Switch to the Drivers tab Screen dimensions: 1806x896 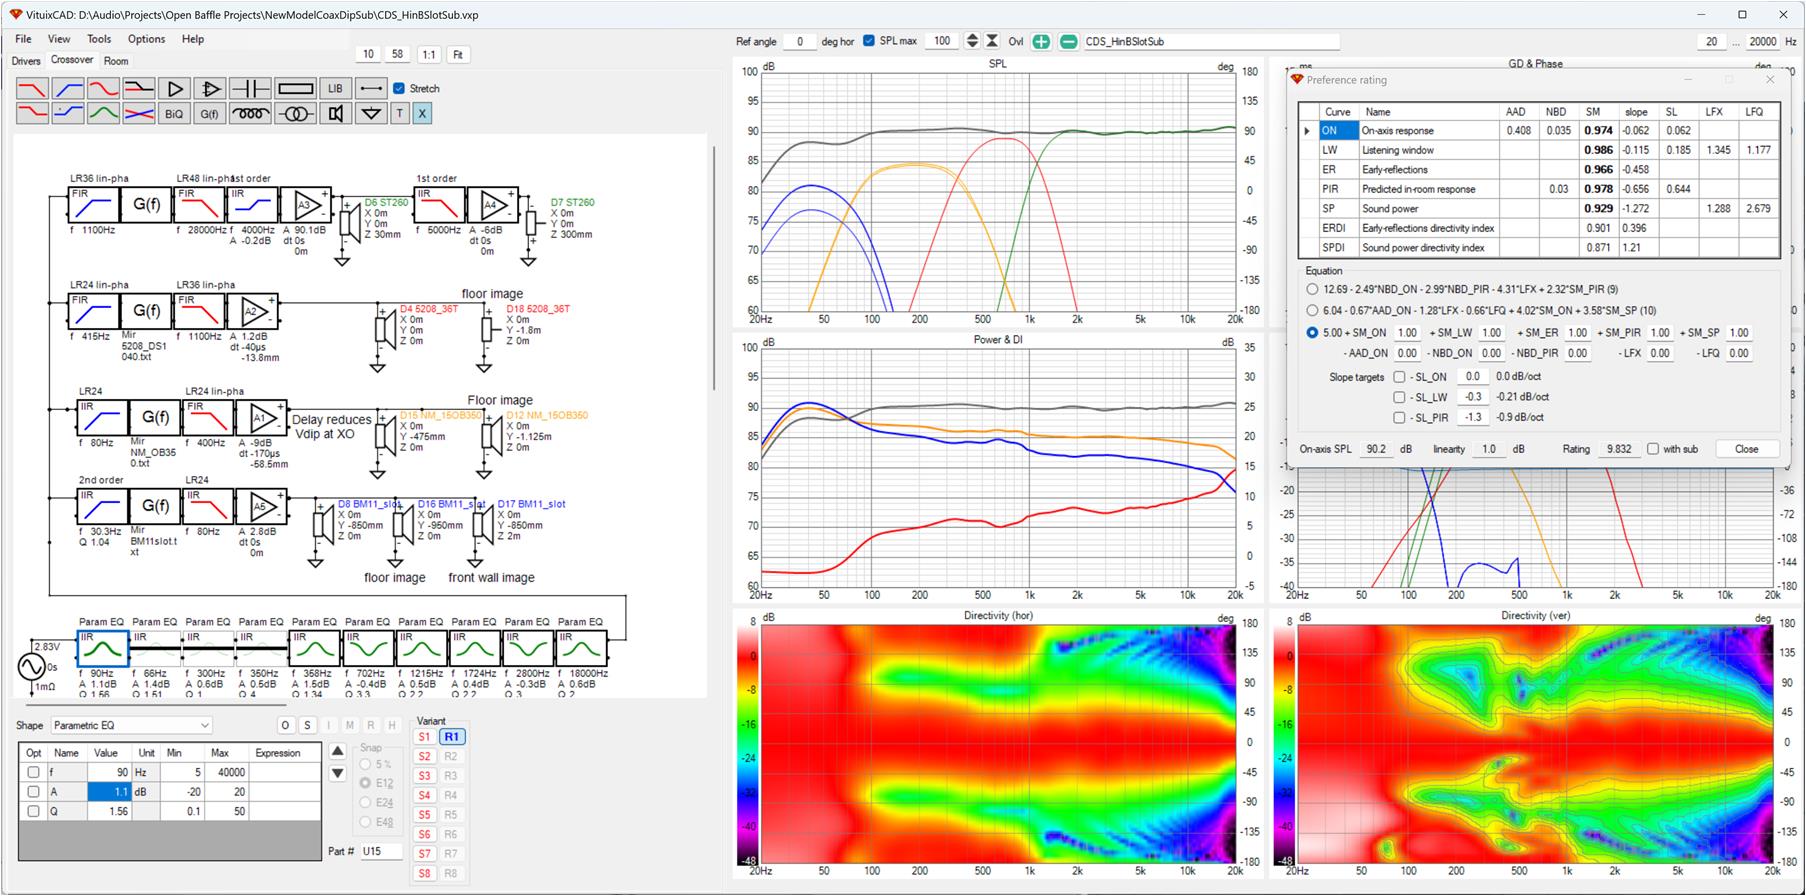tap(26, 61)
